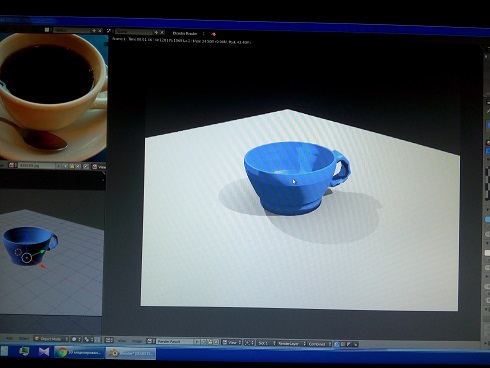Open the Image menu in image editor
490x368 pixels.
pyautogui.click(x=137, y=341)
